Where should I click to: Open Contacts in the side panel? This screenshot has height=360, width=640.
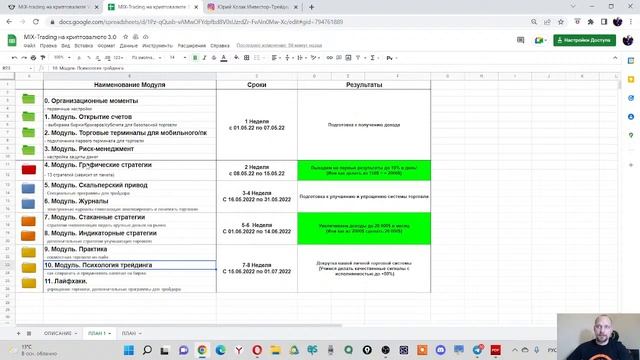[x=631, y=117]
